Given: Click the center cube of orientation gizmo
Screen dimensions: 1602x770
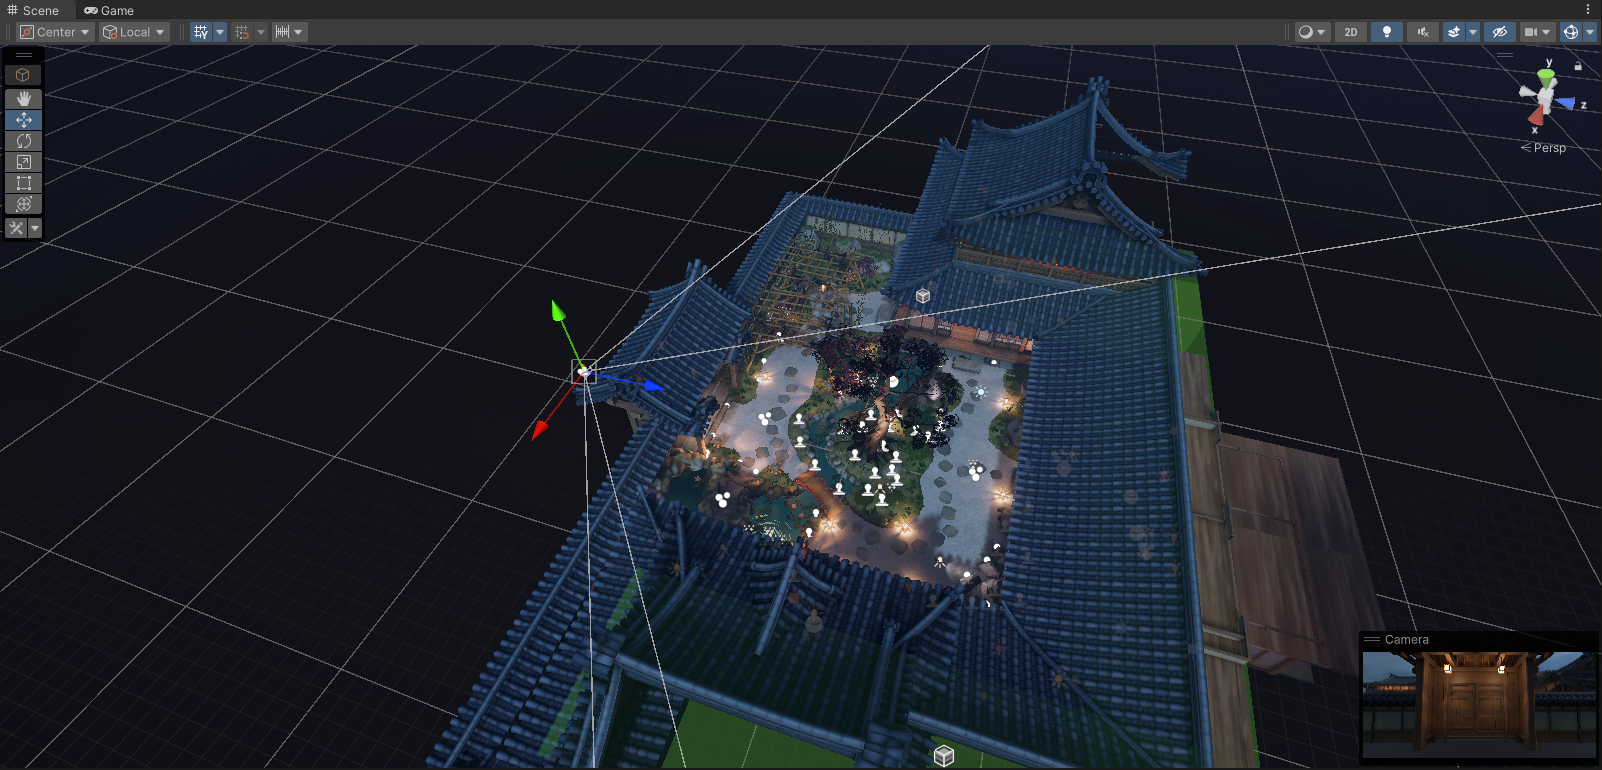Looking at the screenshot, I should (1547, 98).
